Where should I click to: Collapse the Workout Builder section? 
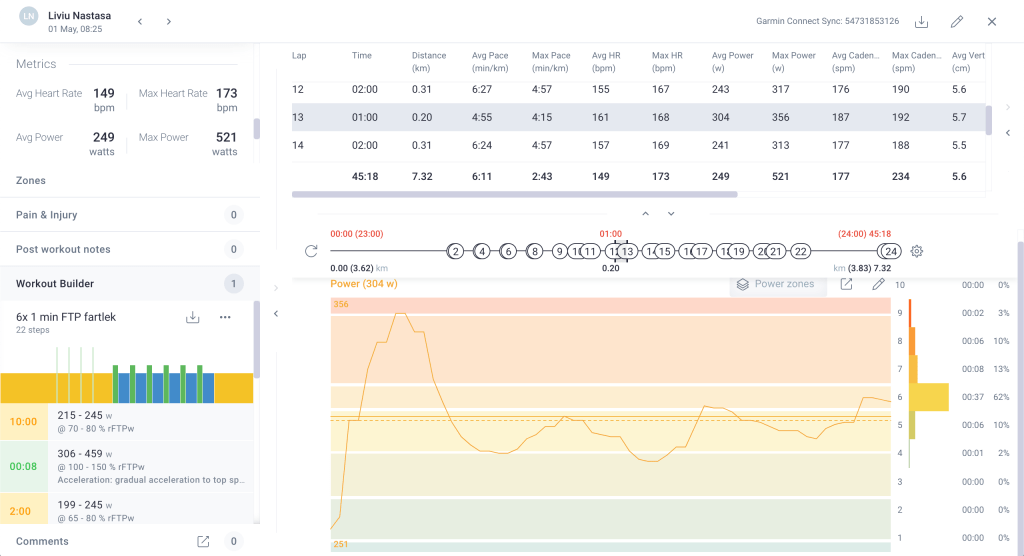(54, 284)
